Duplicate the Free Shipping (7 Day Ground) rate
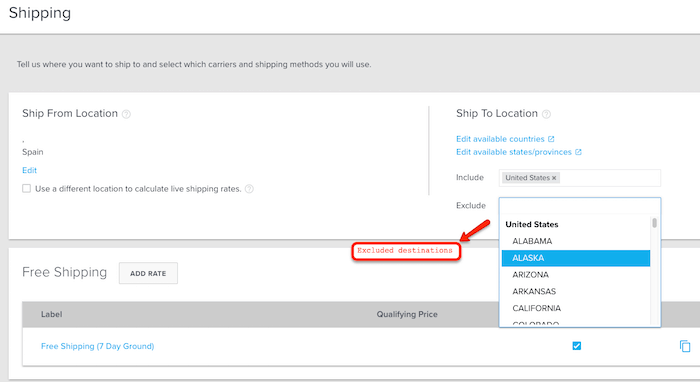 685,346
